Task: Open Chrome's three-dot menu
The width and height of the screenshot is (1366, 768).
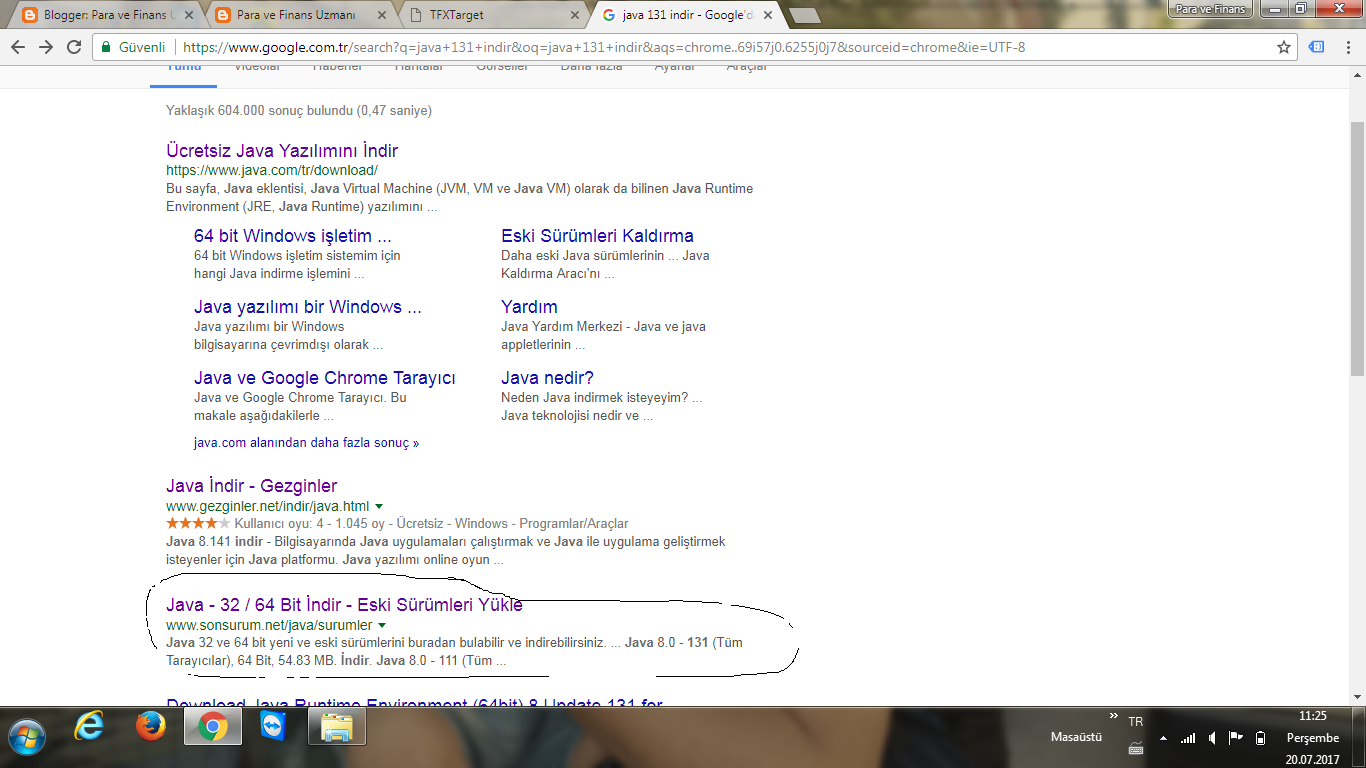Action: pos(1347,47)
